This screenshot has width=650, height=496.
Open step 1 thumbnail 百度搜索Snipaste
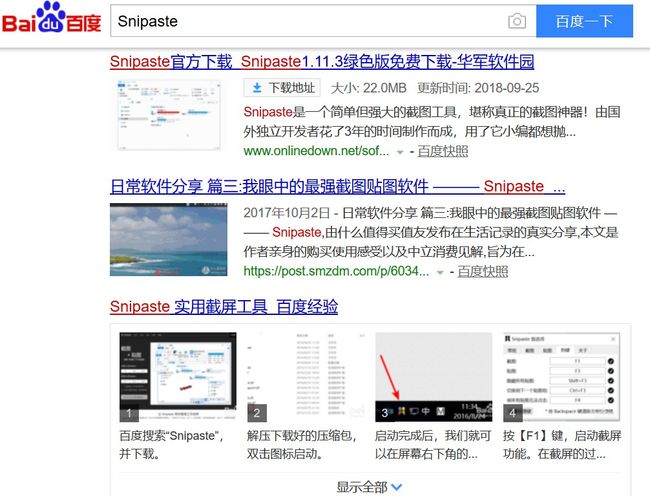tap(178, 377)
